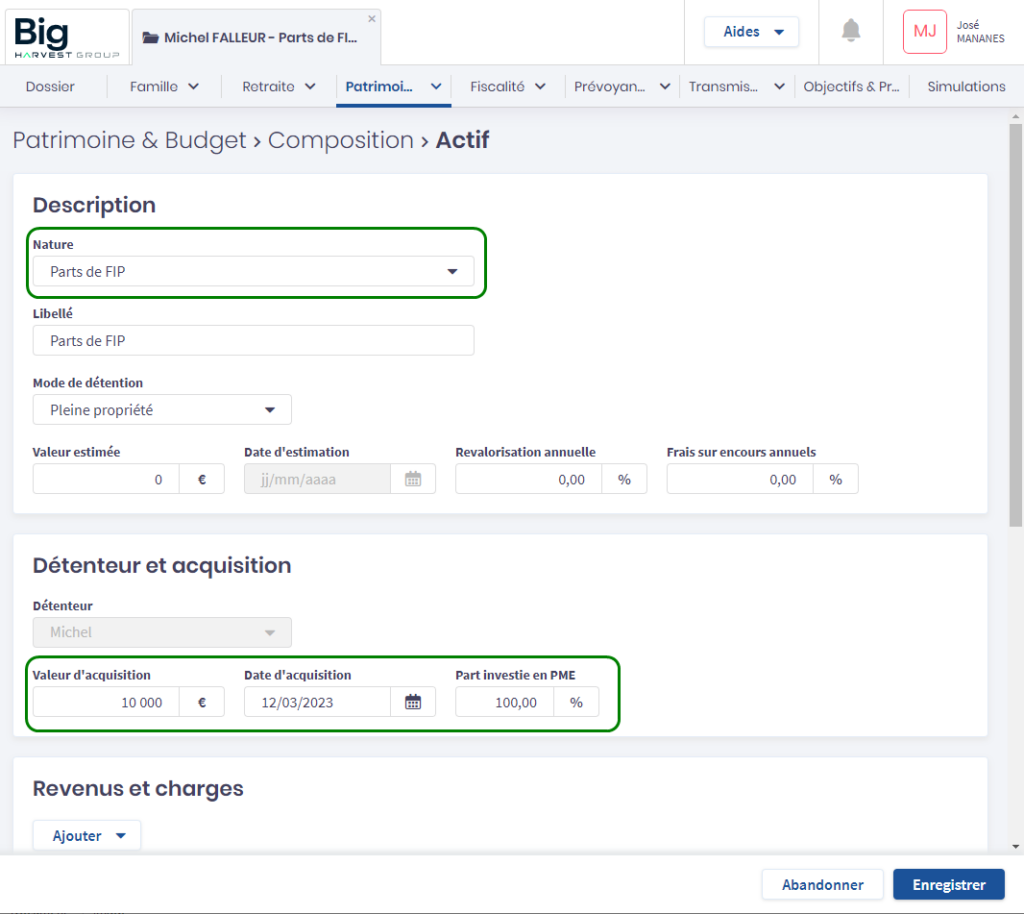This screenshot has width=1024, height=914.
Task: Click the folder icon in Michel FALLEUR tab
Action: pyautogui.click(x=151, y=38)
